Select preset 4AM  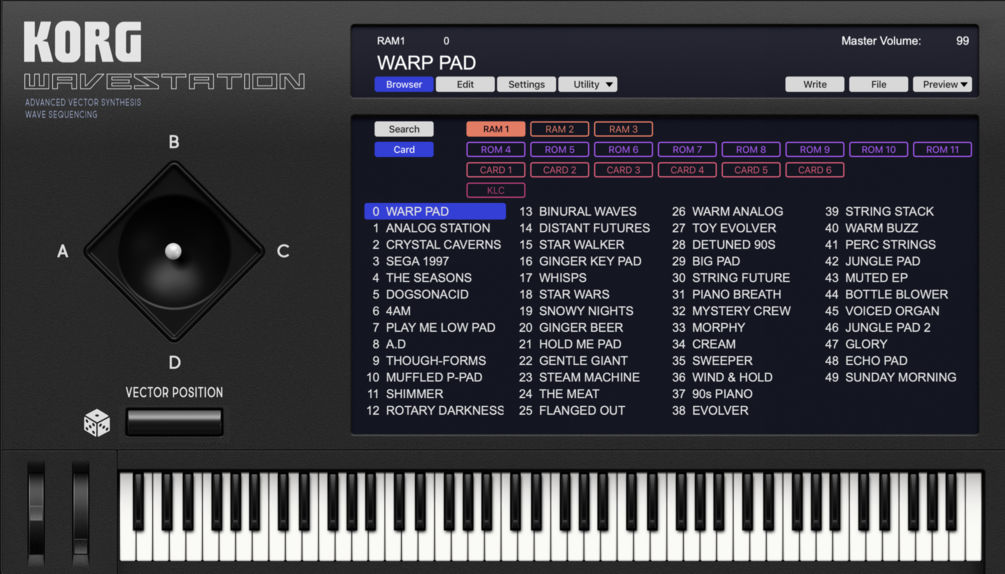click(x=398, y=311)
